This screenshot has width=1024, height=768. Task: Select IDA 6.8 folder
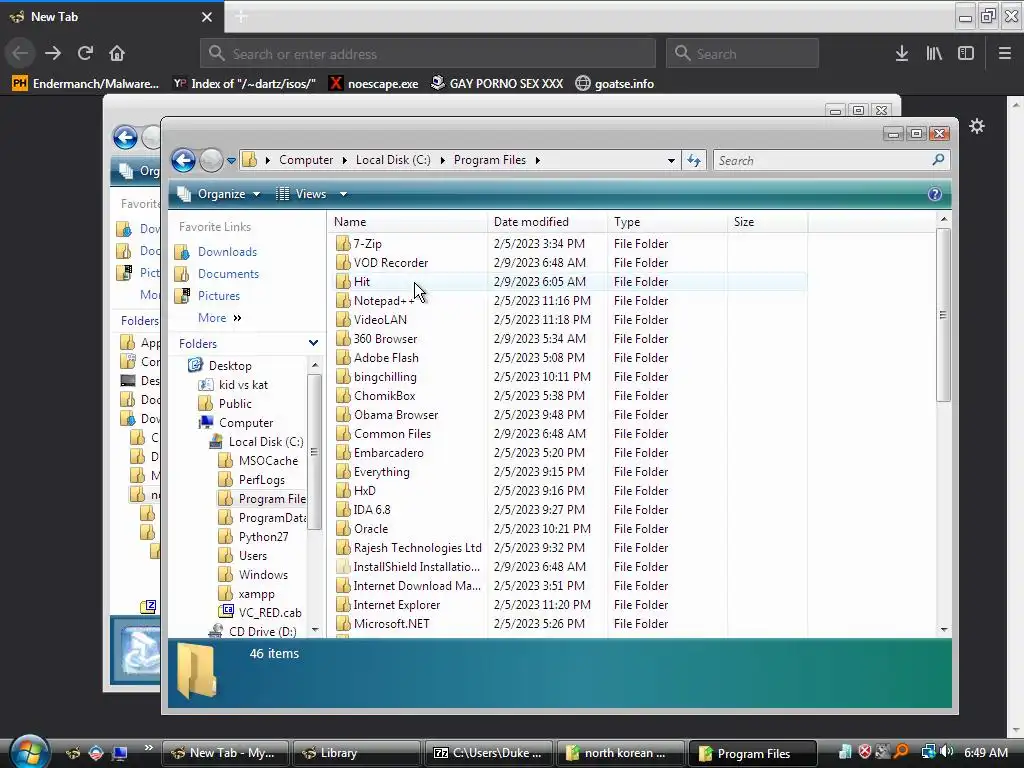click(372, 509)
